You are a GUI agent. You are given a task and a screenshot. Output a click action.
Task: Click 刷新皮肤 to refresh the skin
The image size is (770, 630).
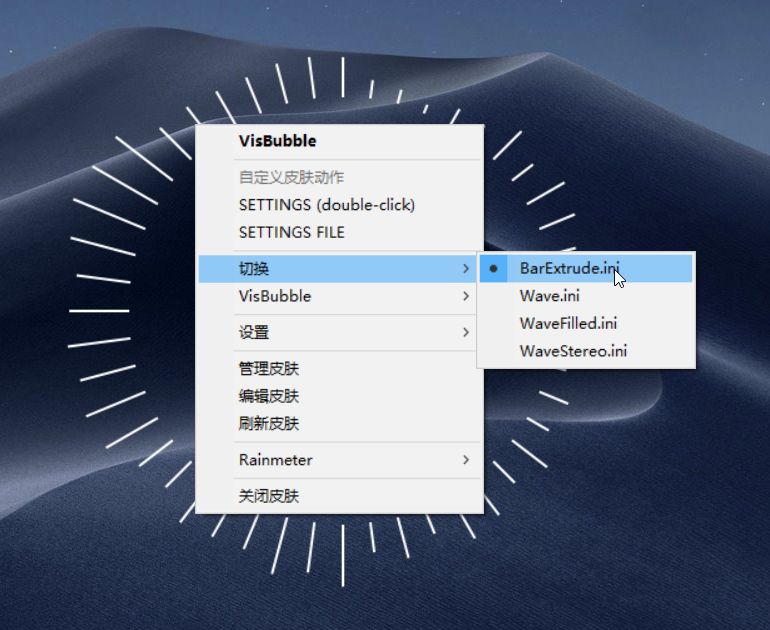[339, 423]
